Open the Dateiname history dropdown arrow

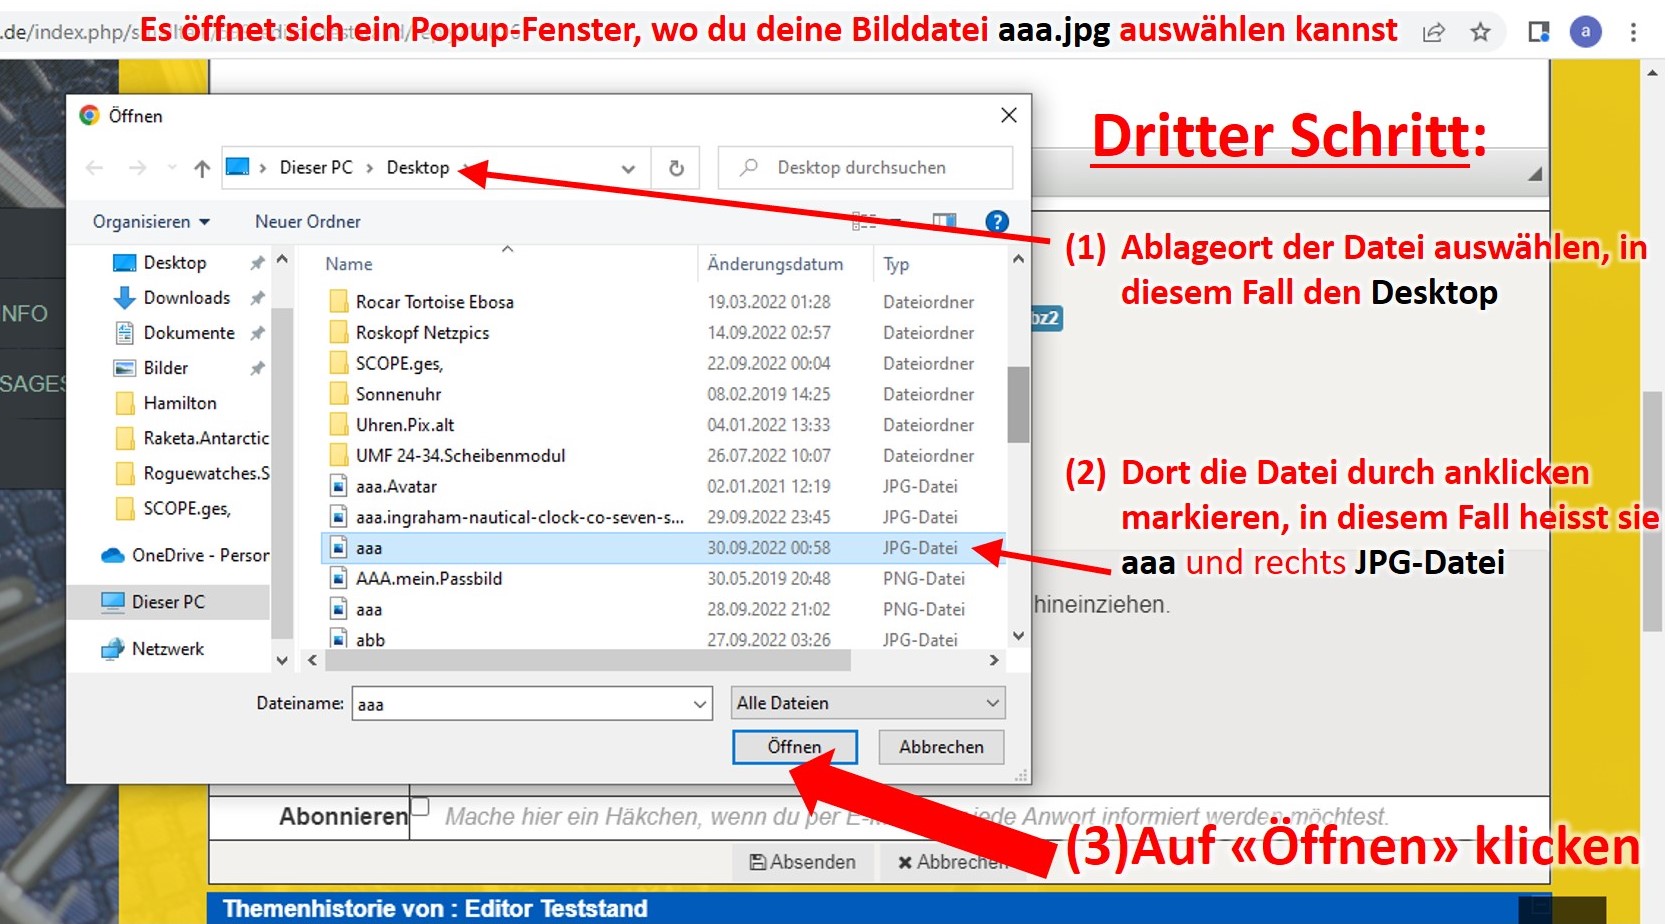(699, 704)
